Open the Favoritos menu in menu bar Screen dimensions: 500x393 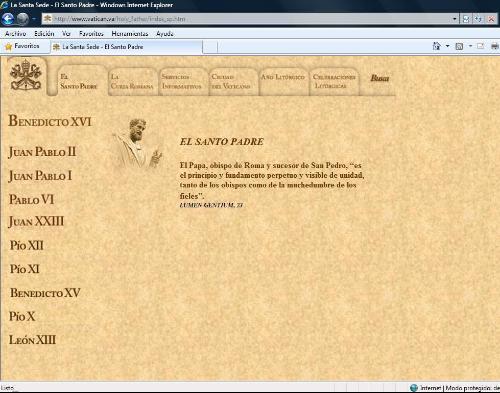[x=91, y=34]
